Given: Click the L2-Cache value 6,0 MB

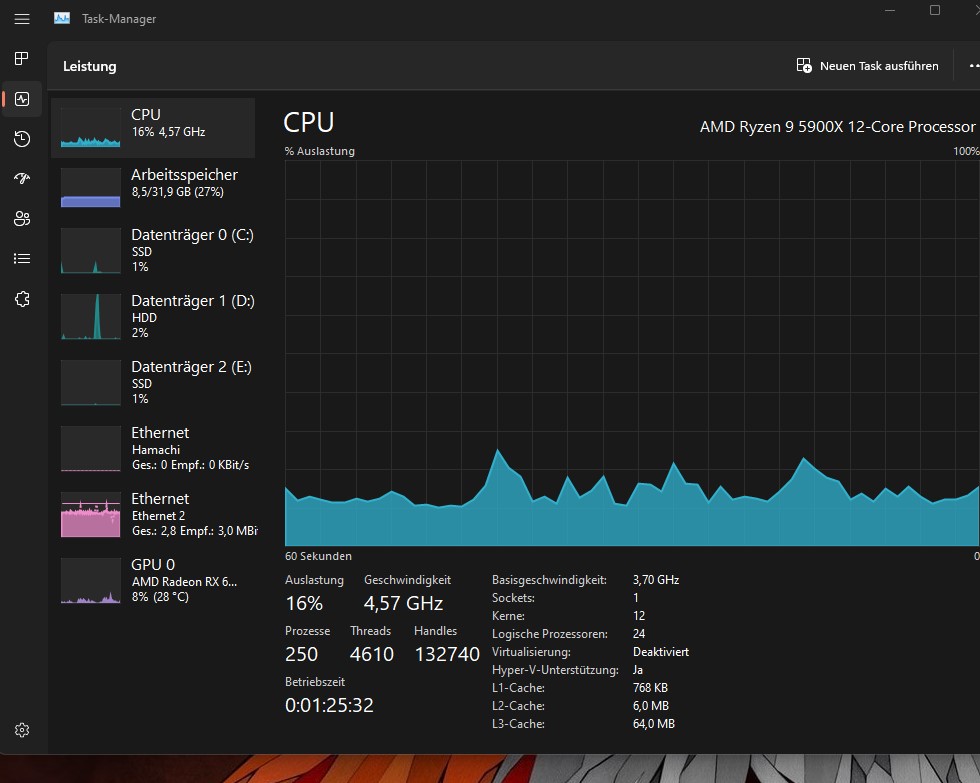Looking at the screenshot, I should click(x=651, y=706).
